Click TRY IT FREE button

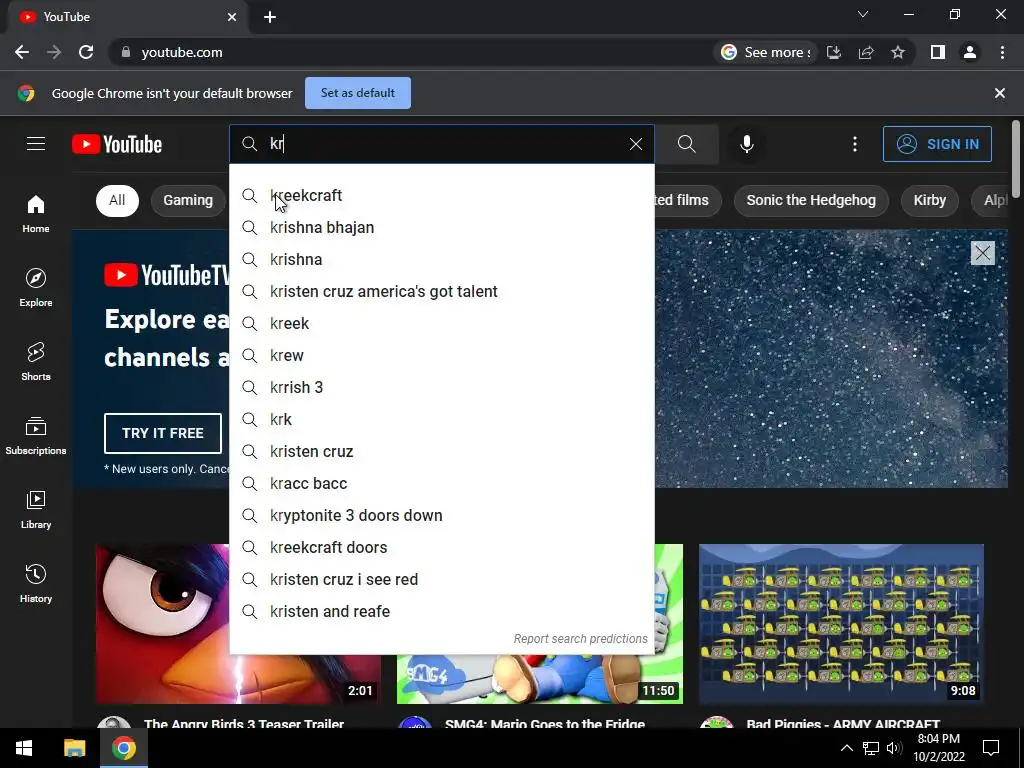(x=163, y=433)
